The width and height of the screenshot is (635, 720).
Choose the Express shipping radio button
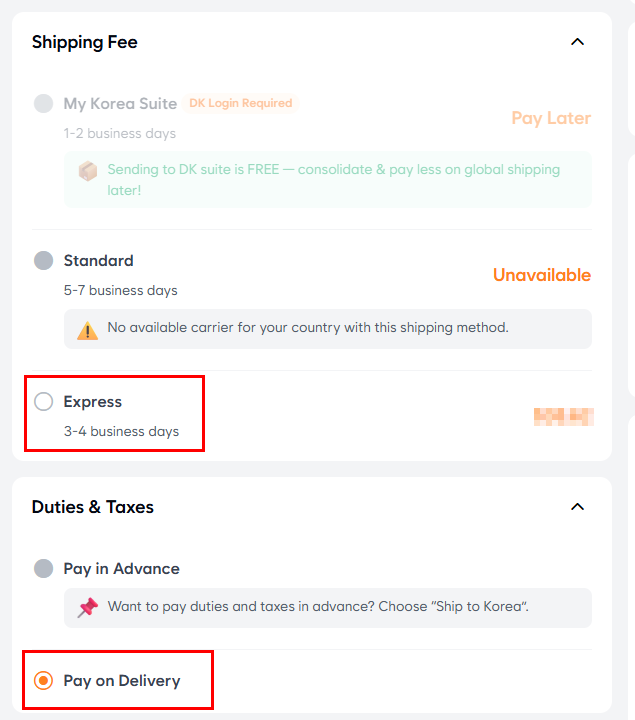(x=44, y=401)
